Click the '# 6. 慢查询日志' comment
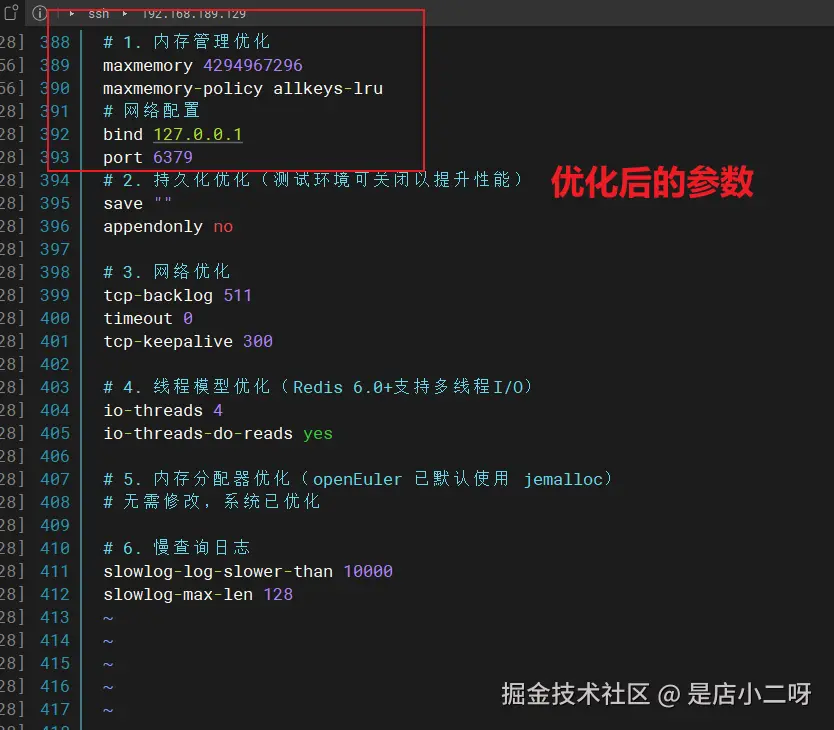The height and width of the screenshot is (730, 834). pyautogui.click(x=177, y=548)
